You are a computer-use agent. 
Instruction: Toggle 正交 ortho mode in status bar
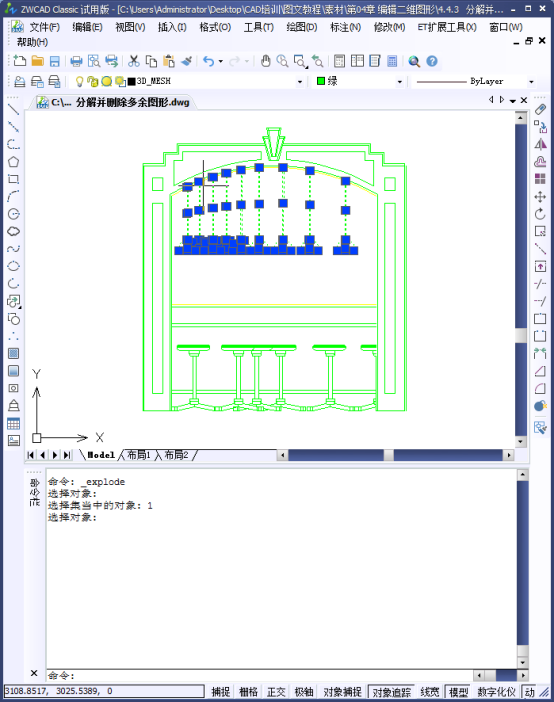(276, 692)
